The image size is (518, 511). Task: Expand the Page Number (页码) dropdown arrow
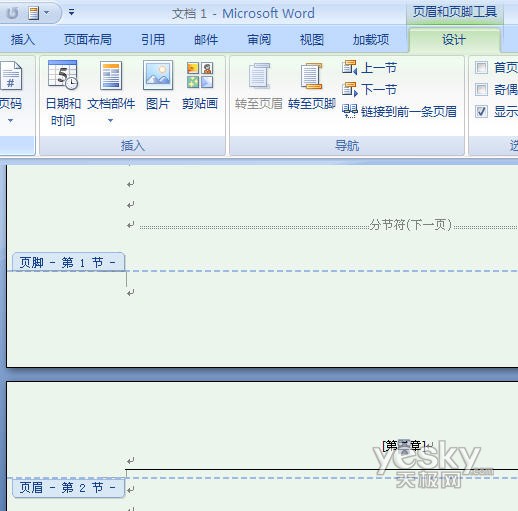coord(11,121)
